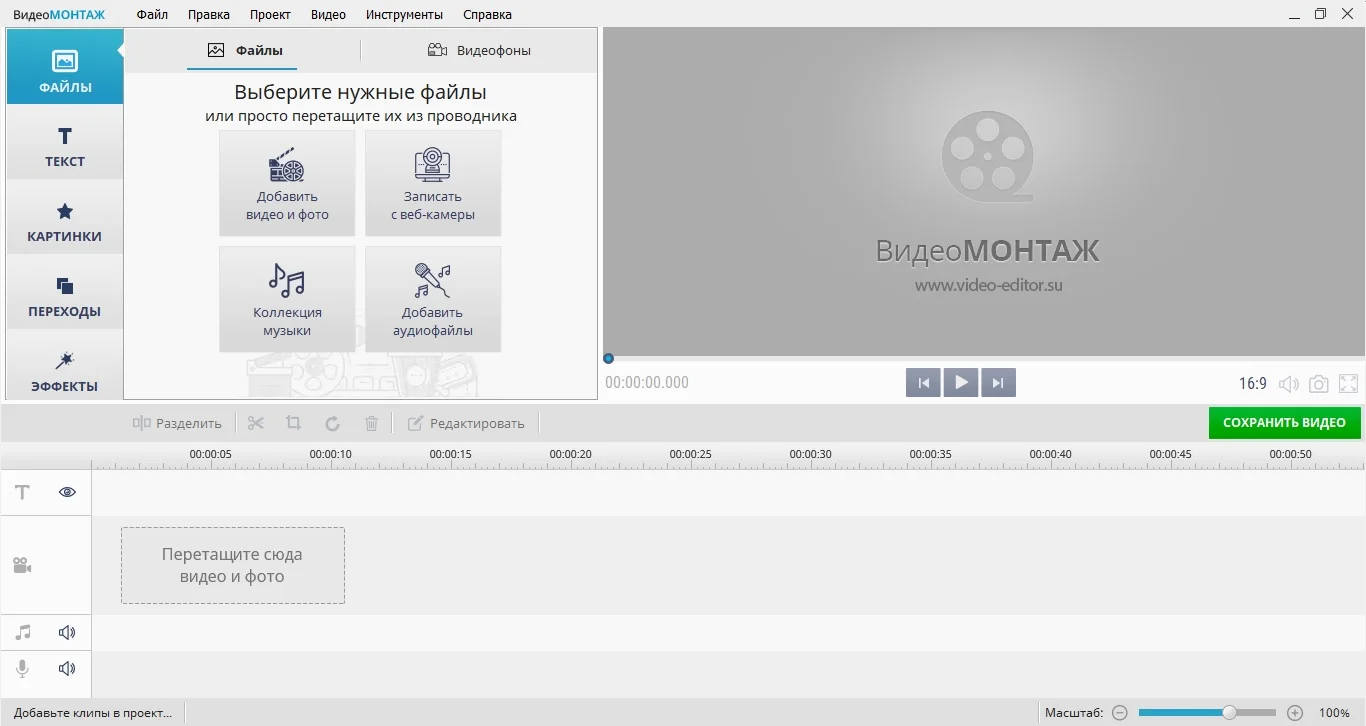The width and height of the screenshot is (1366, 726).
Task: Click the Редактировать edit button
Action: pos(466,423)
